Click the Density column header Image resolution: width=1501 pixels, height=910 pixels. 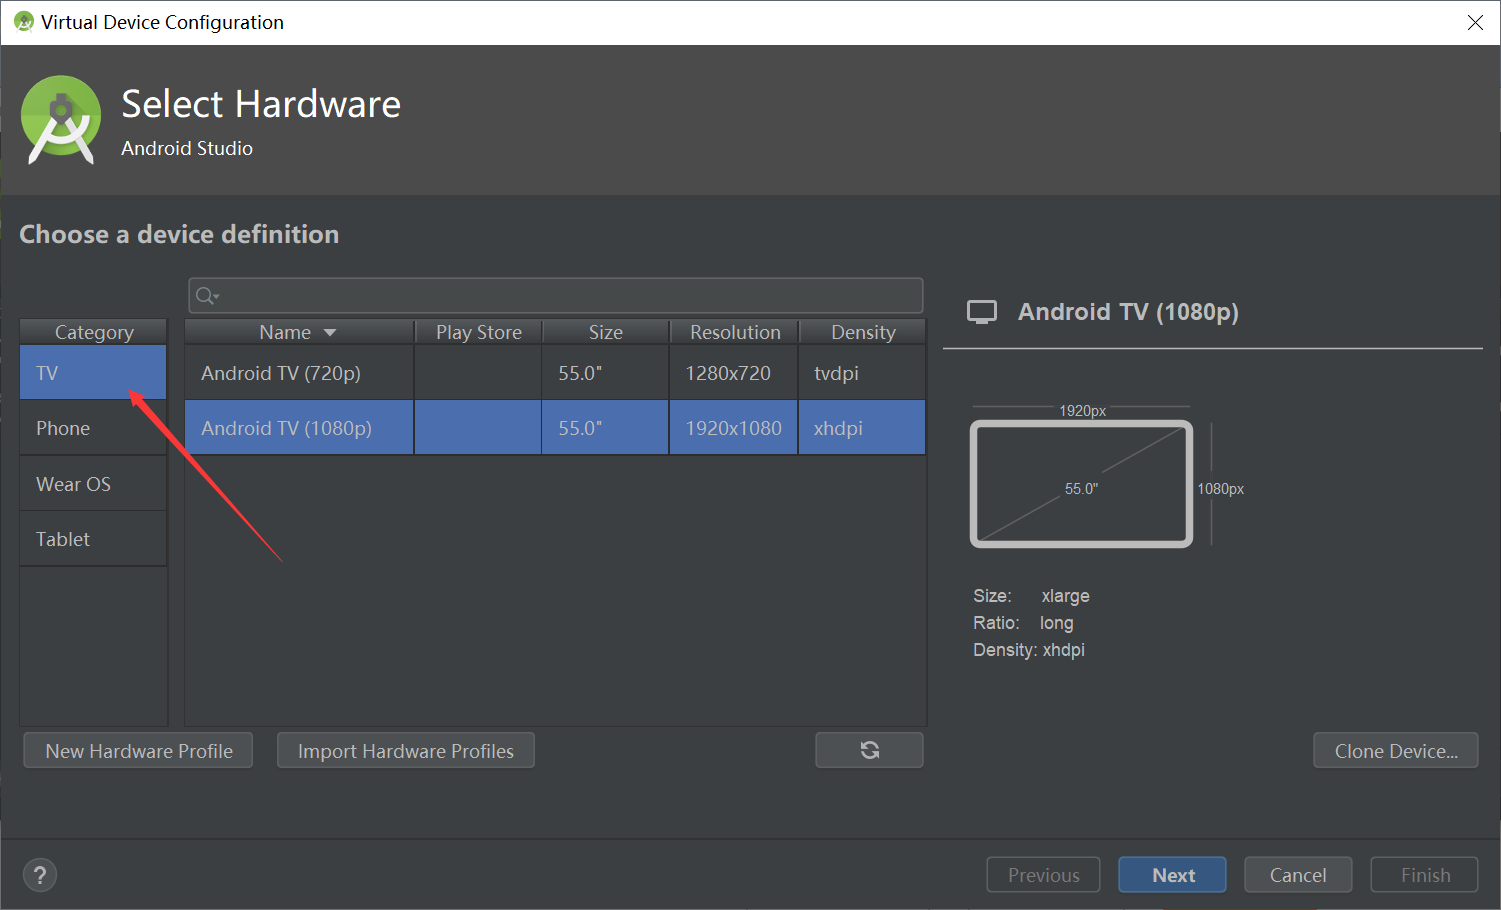[x=863, y=332]
